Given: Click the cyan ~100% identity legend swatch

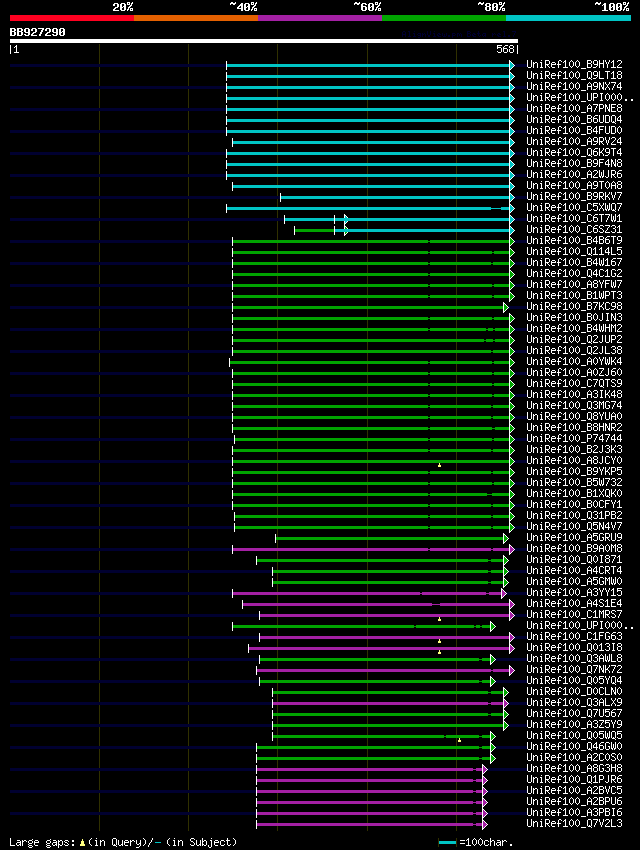Looking at the screenshot, I should [568, 18].
